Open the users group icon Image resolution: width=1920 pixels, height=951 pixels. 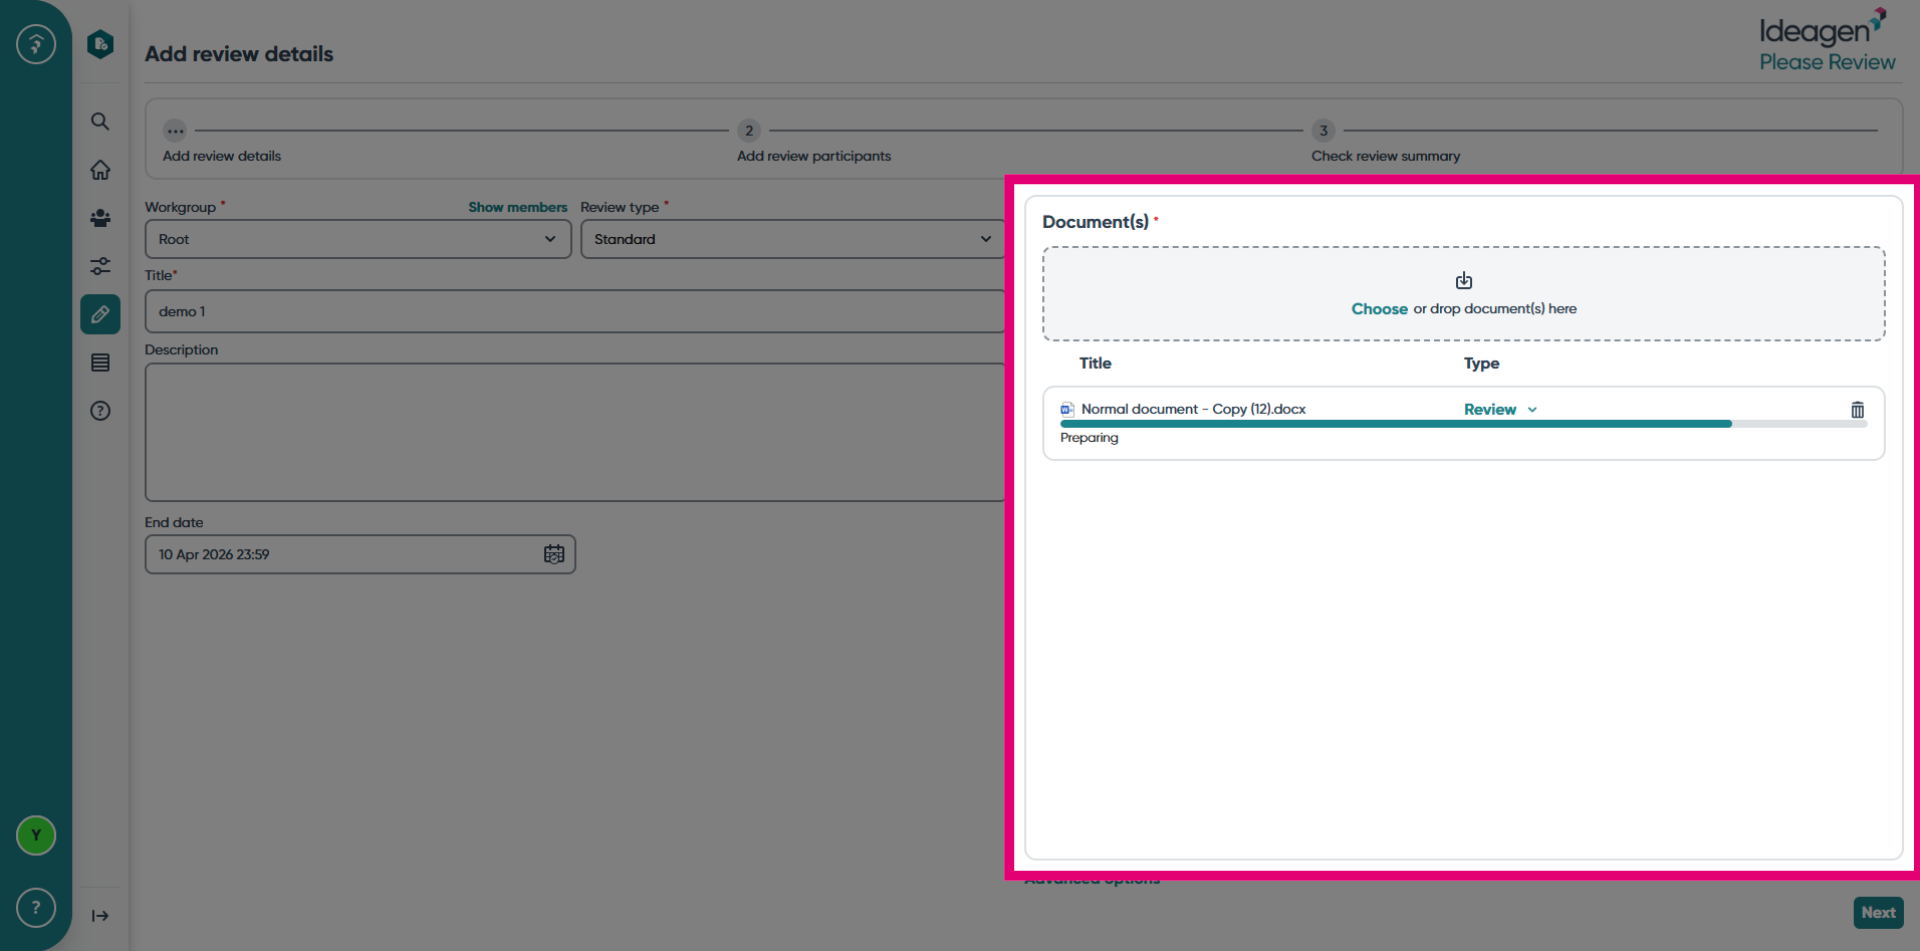100,218
